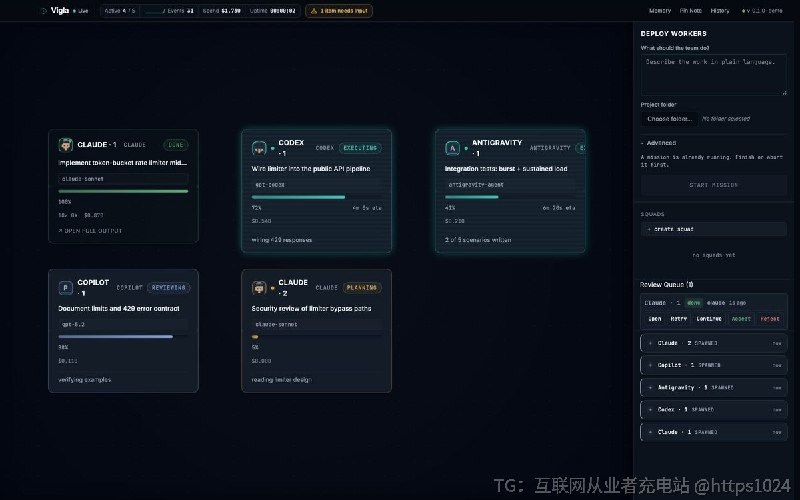Click the antigravity-agent model field
The width and height of the screenshot is (800, 500).
[510, 185]
